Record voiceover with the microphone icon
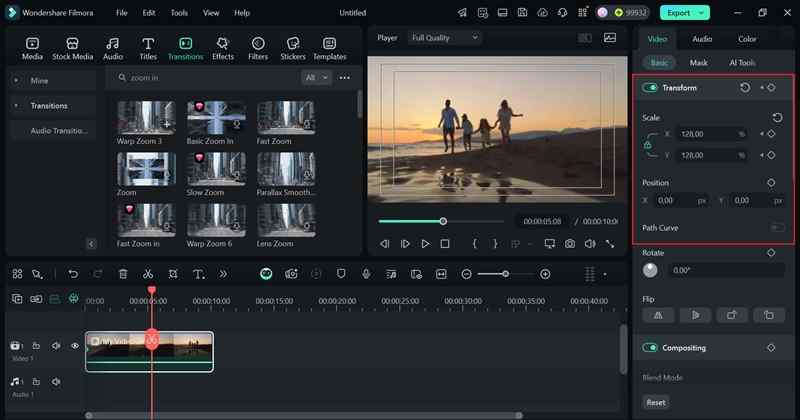 coord(366,274)
